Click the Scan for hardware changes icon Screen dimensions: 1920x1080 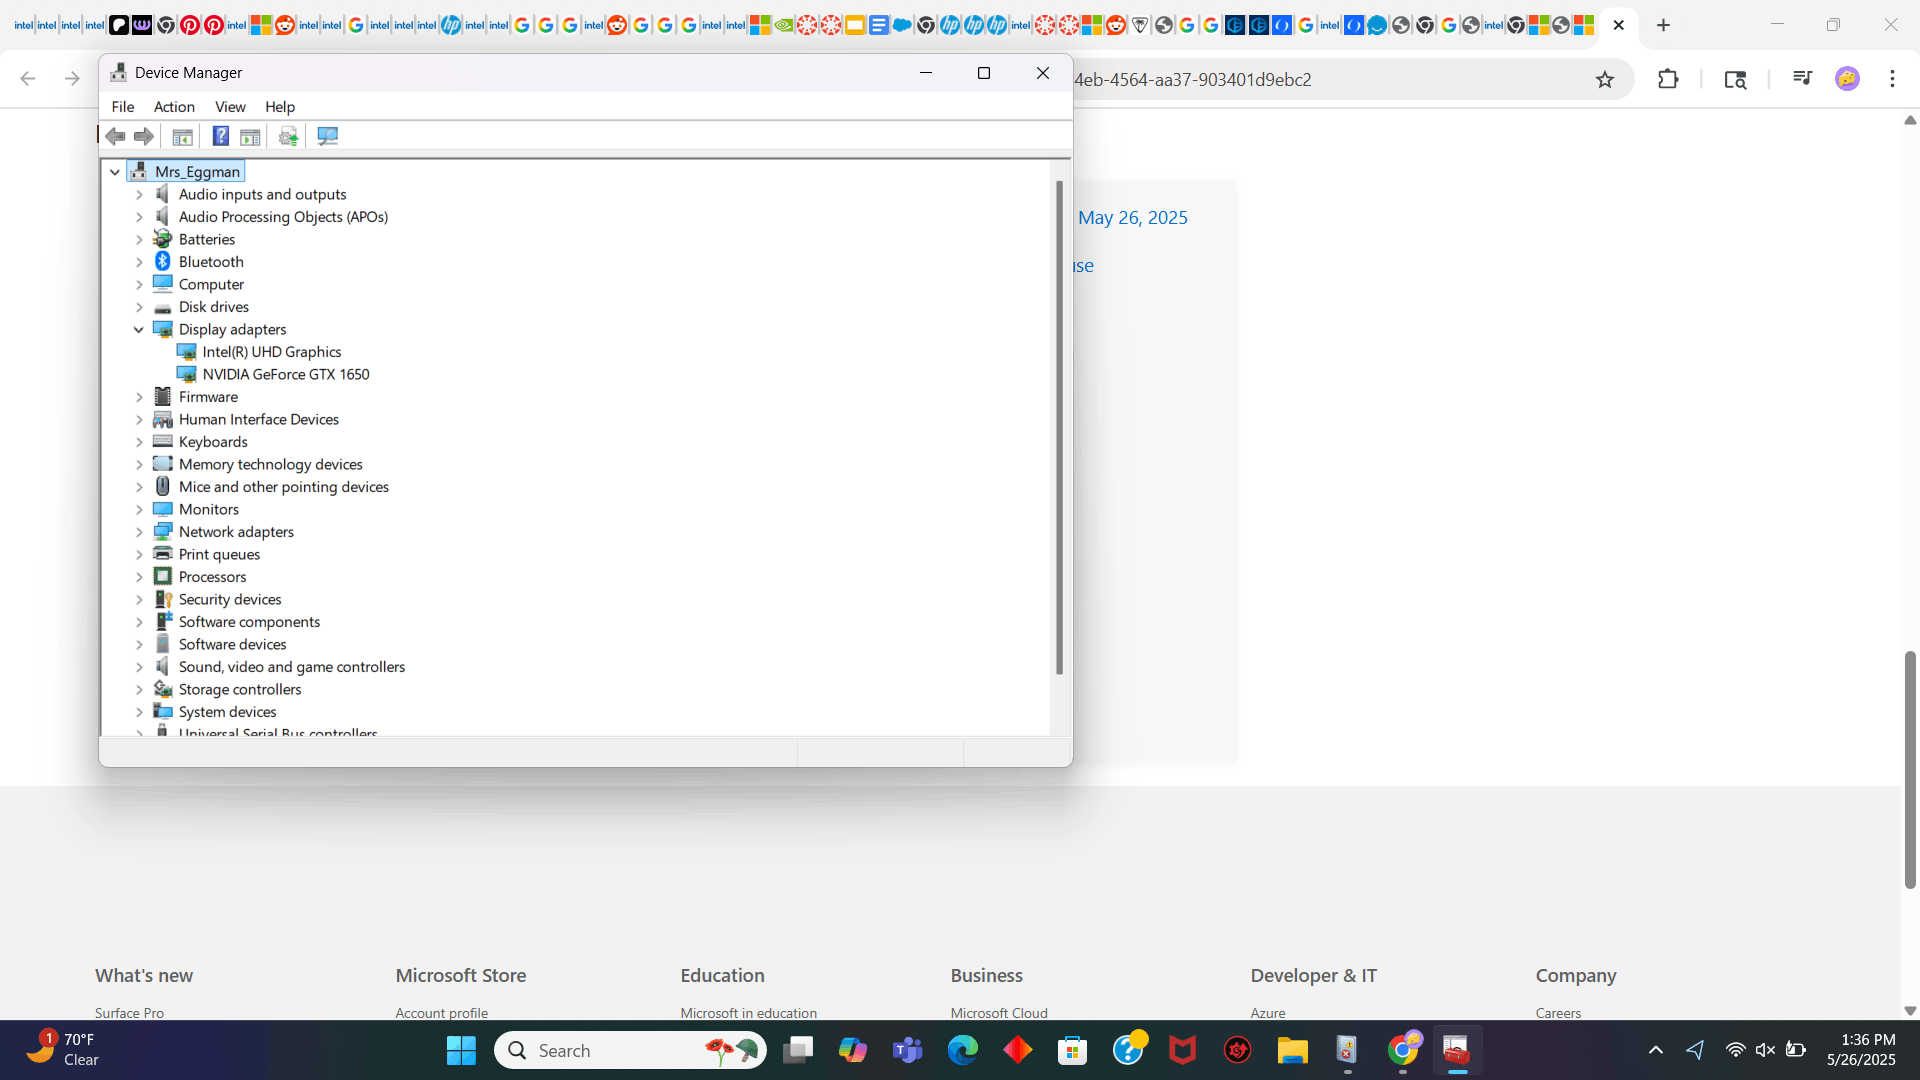(x=328, y=136)
